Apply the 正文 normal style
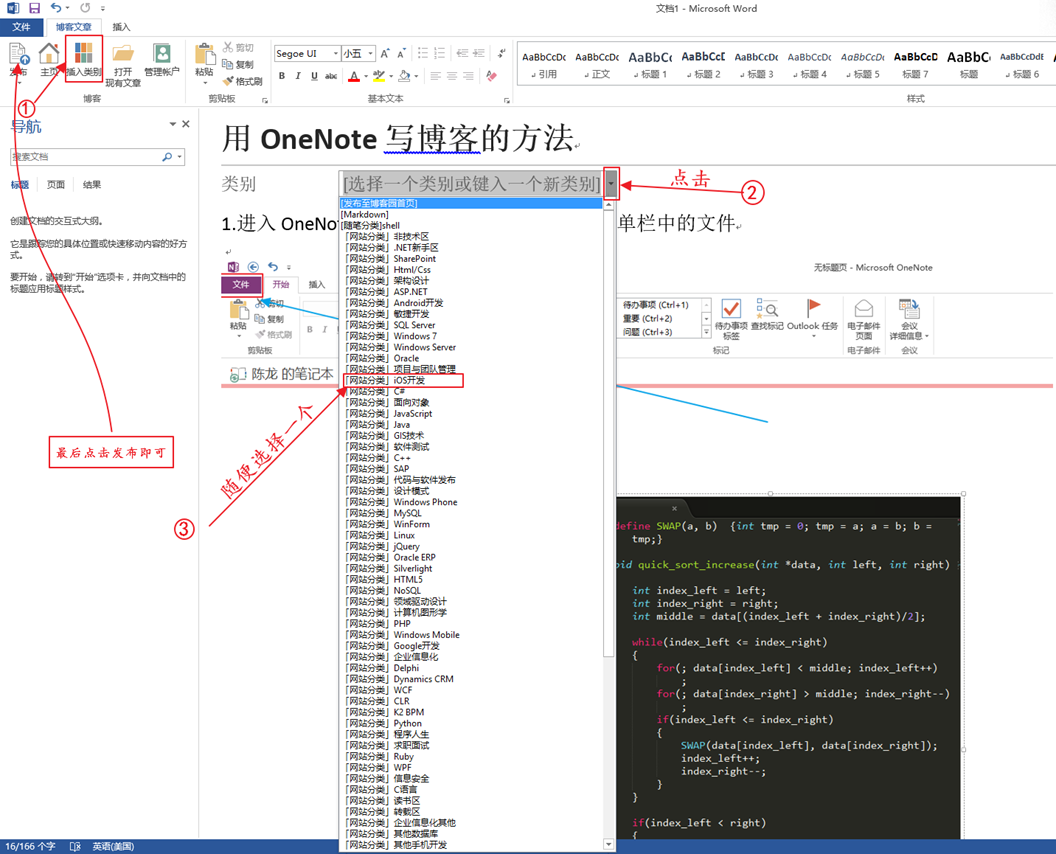This screenshot has height=854, width=1056. pyautogui.click(x=597, y=64)
